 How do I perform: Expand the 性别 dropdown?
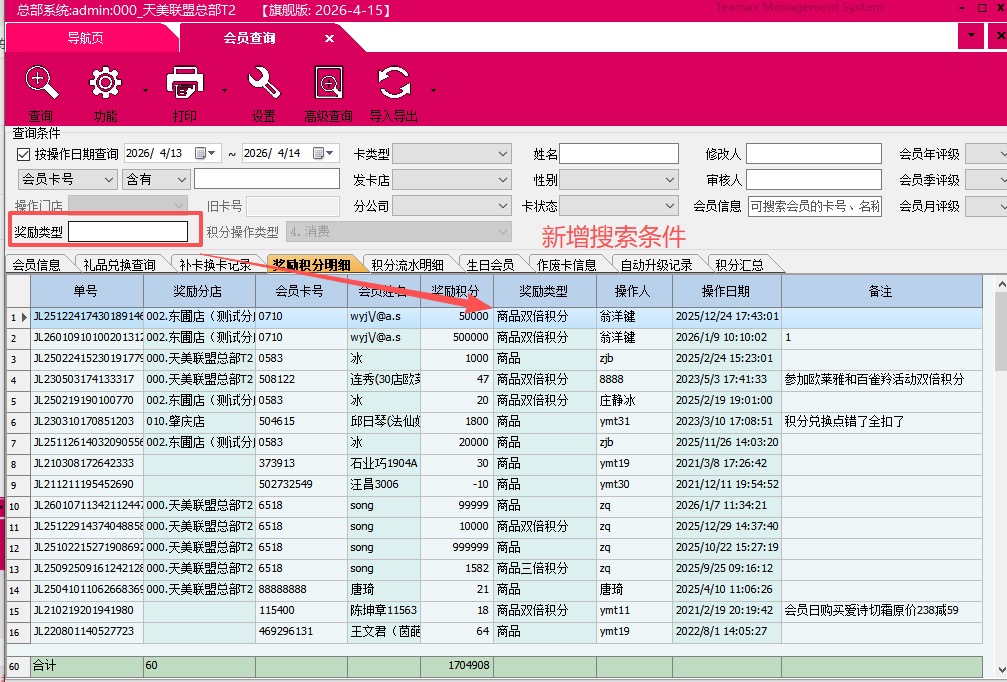[x=669, y=180]
